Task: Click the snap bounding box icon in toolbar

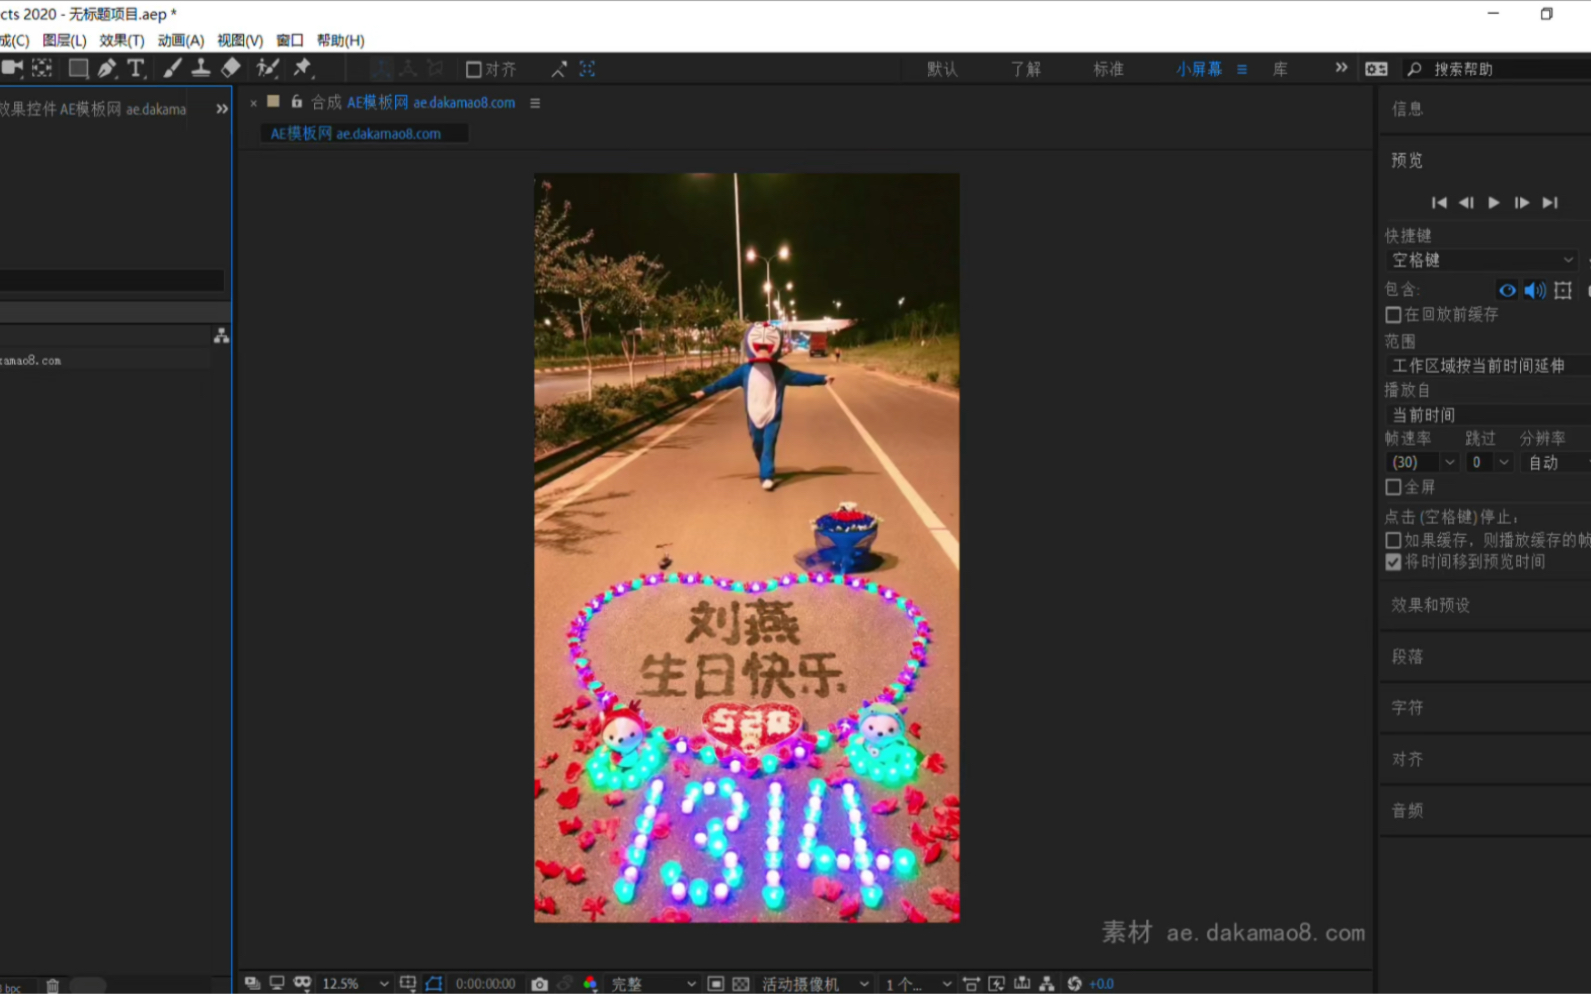Action: tap(587, 69)
